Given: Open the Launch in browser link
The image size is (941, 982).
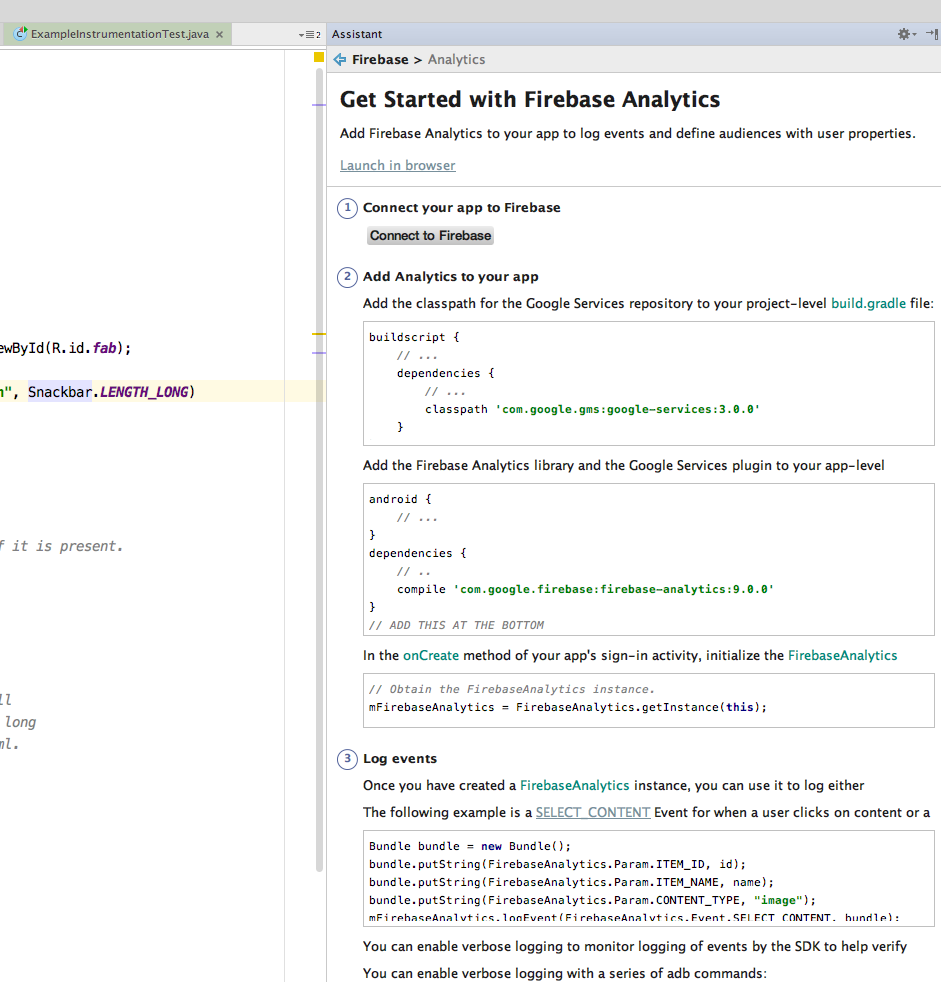Looking at the screenshot, I should pos(397,166).
